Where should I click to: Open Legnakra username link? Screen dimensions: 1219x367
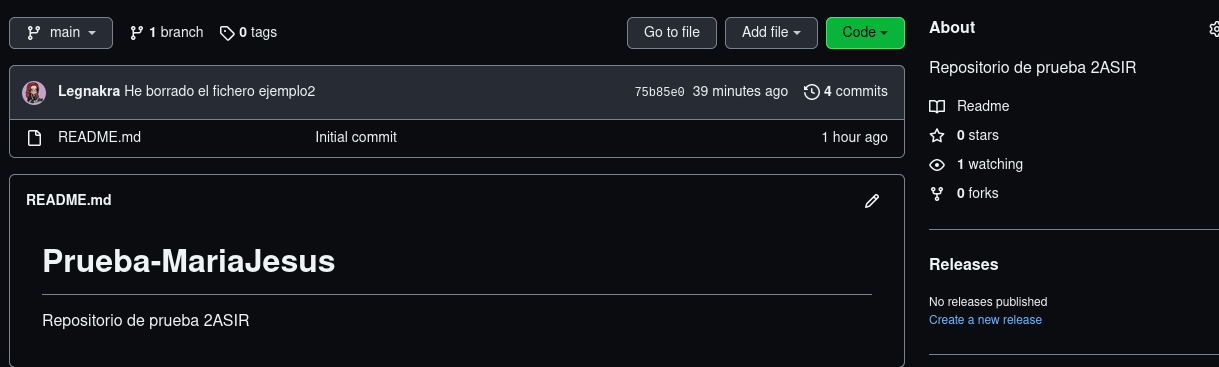pos(89,91)
